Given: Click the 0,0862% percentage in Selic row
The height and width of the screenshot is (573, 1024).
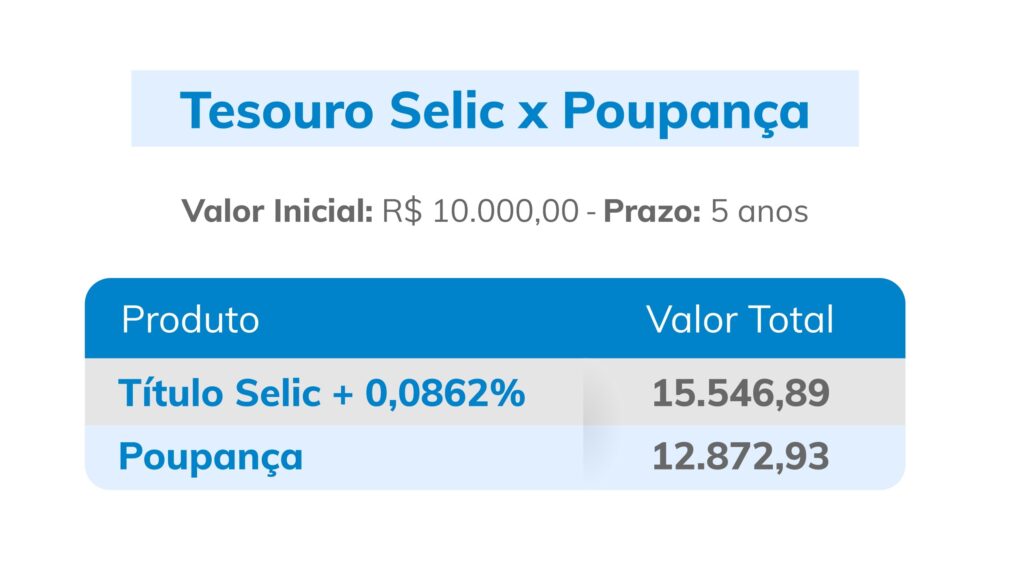Looking at the screenshot, I should coord(445,393).
